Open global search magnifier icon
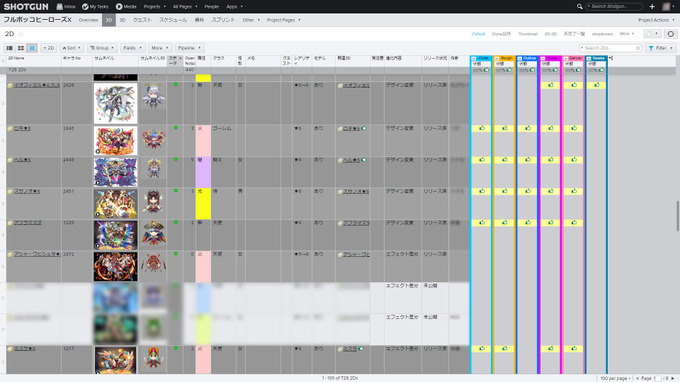This screenshot has height=382, width=680. point(579,7)
